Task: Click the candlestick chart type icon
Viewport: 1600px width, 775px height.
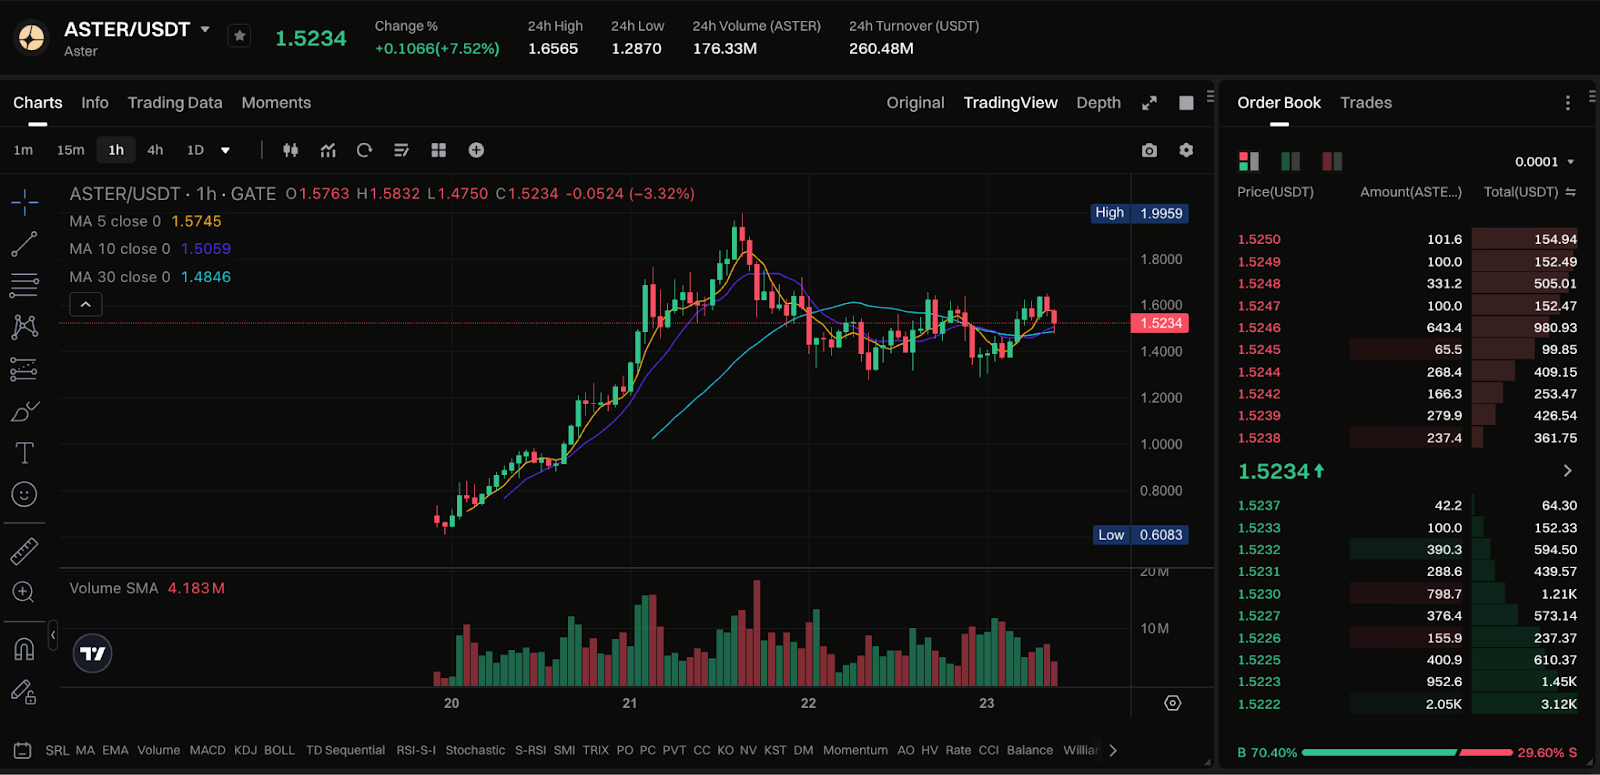Action: pyautogui.click(x=291, y=150)
